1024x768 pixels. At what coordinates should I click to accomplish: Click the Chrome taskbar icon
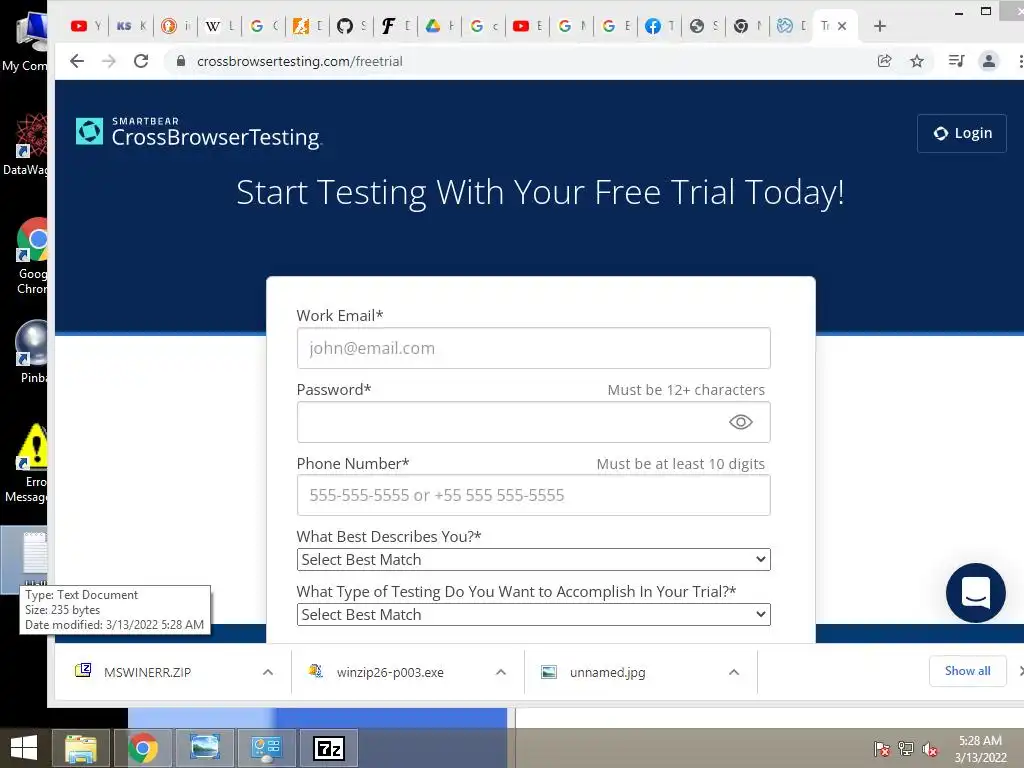(x=143, y=748)
